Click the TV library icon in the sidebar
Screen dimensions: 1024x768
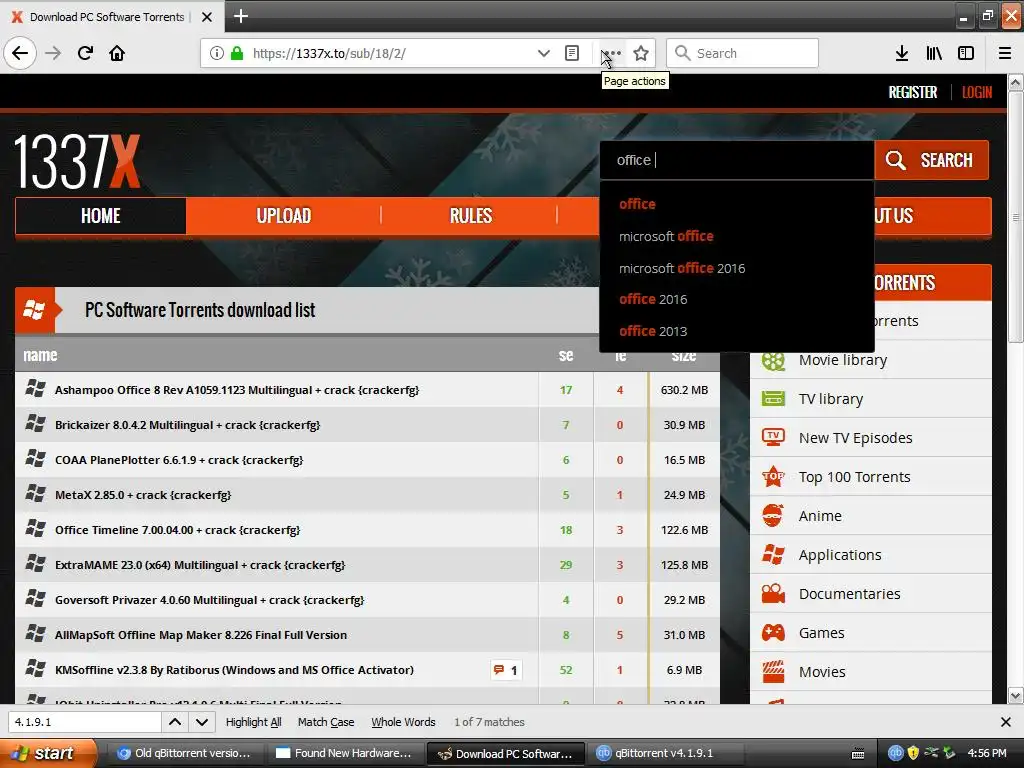point(773,398)
